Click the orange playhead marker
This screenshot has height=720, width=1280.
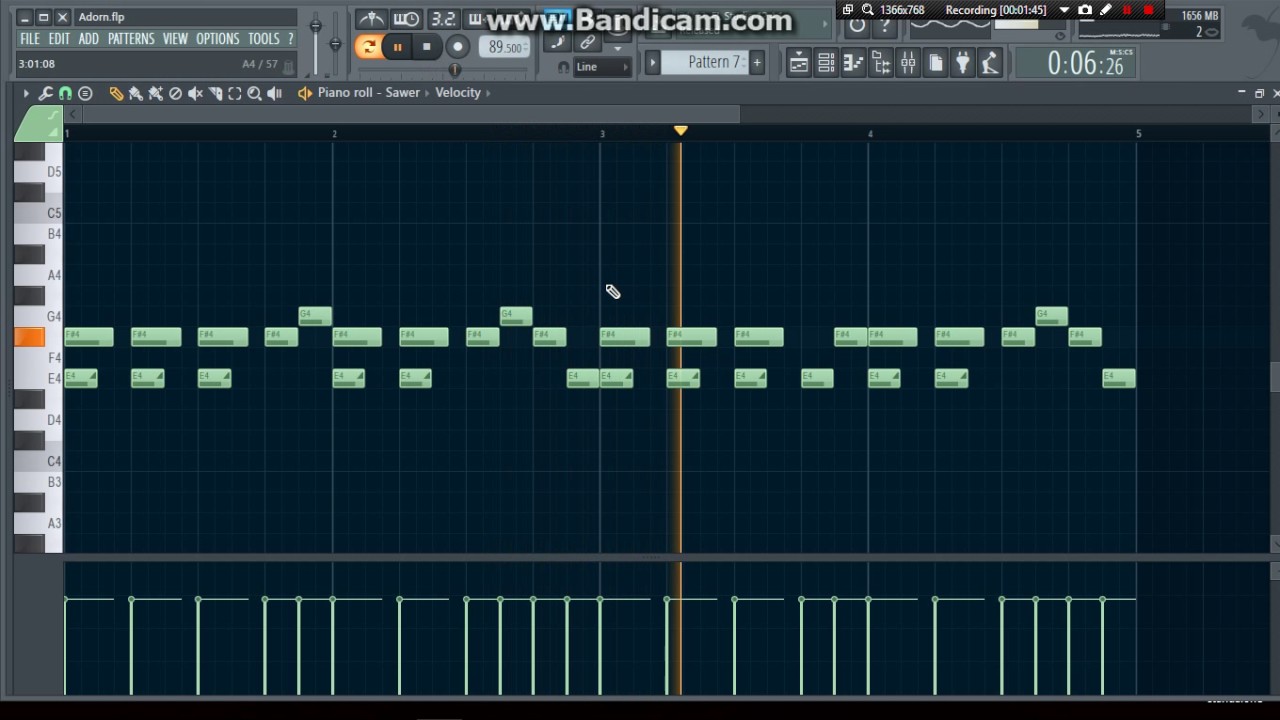(x=681, y=131)
